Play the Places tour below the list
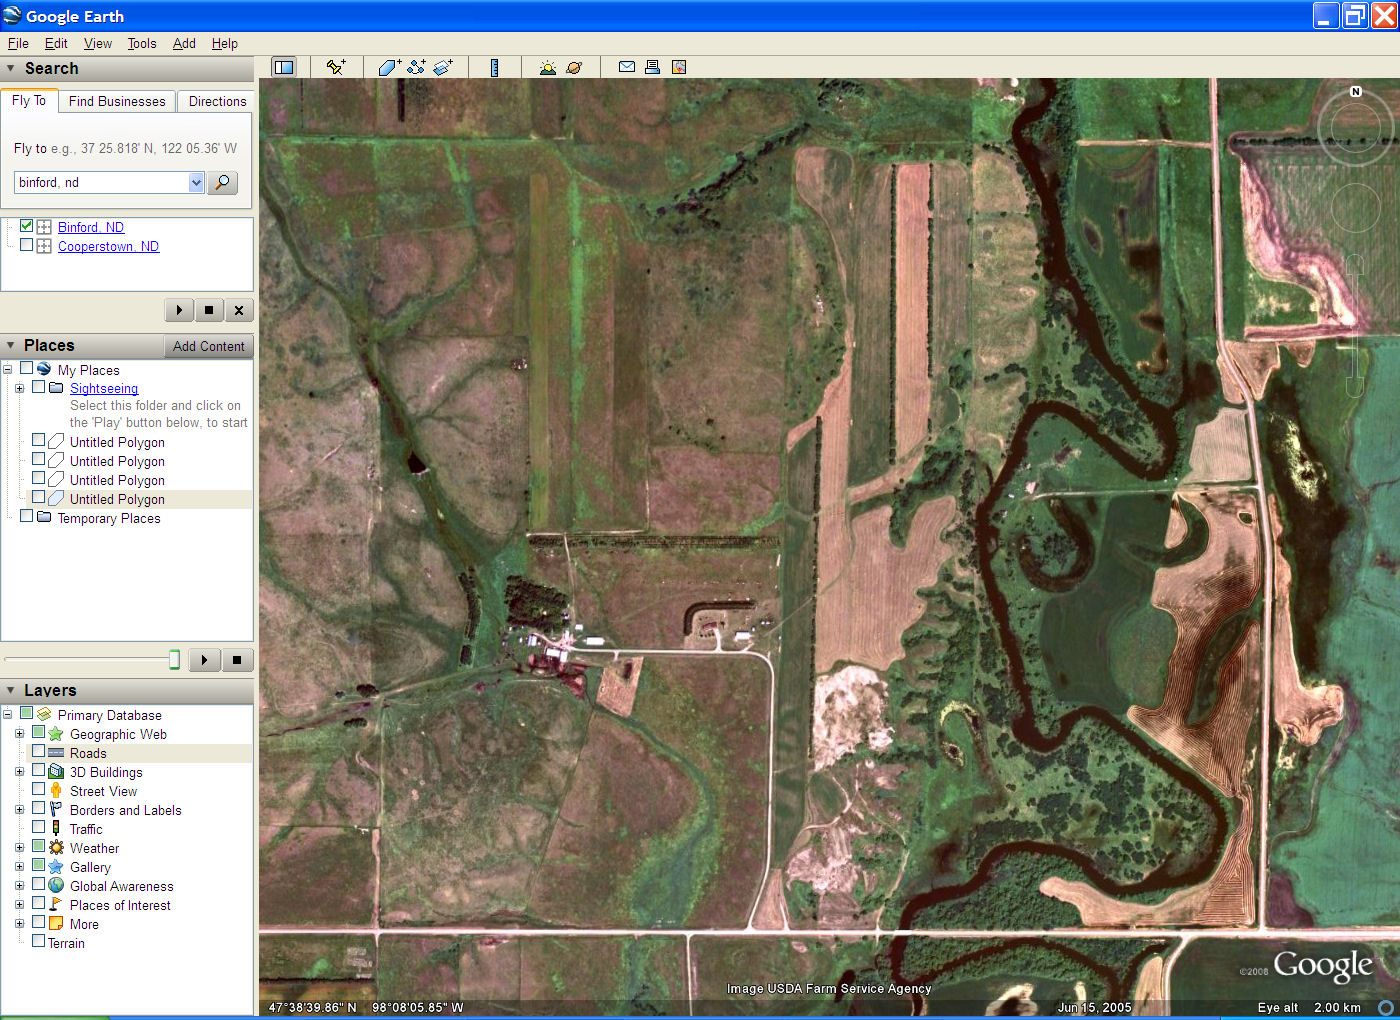The image size is (1400, 1020). click(204, 660)
